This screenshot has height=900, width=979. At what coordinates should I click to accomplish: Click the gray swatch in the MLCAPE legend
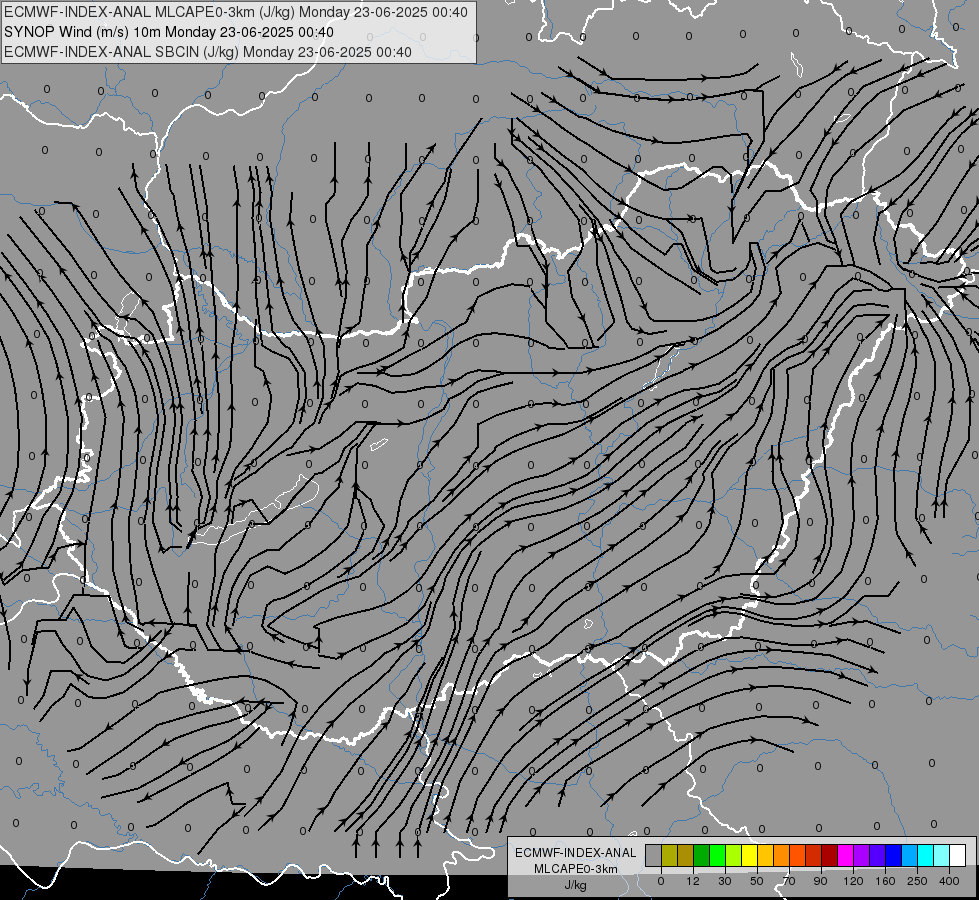pos(654,855)
